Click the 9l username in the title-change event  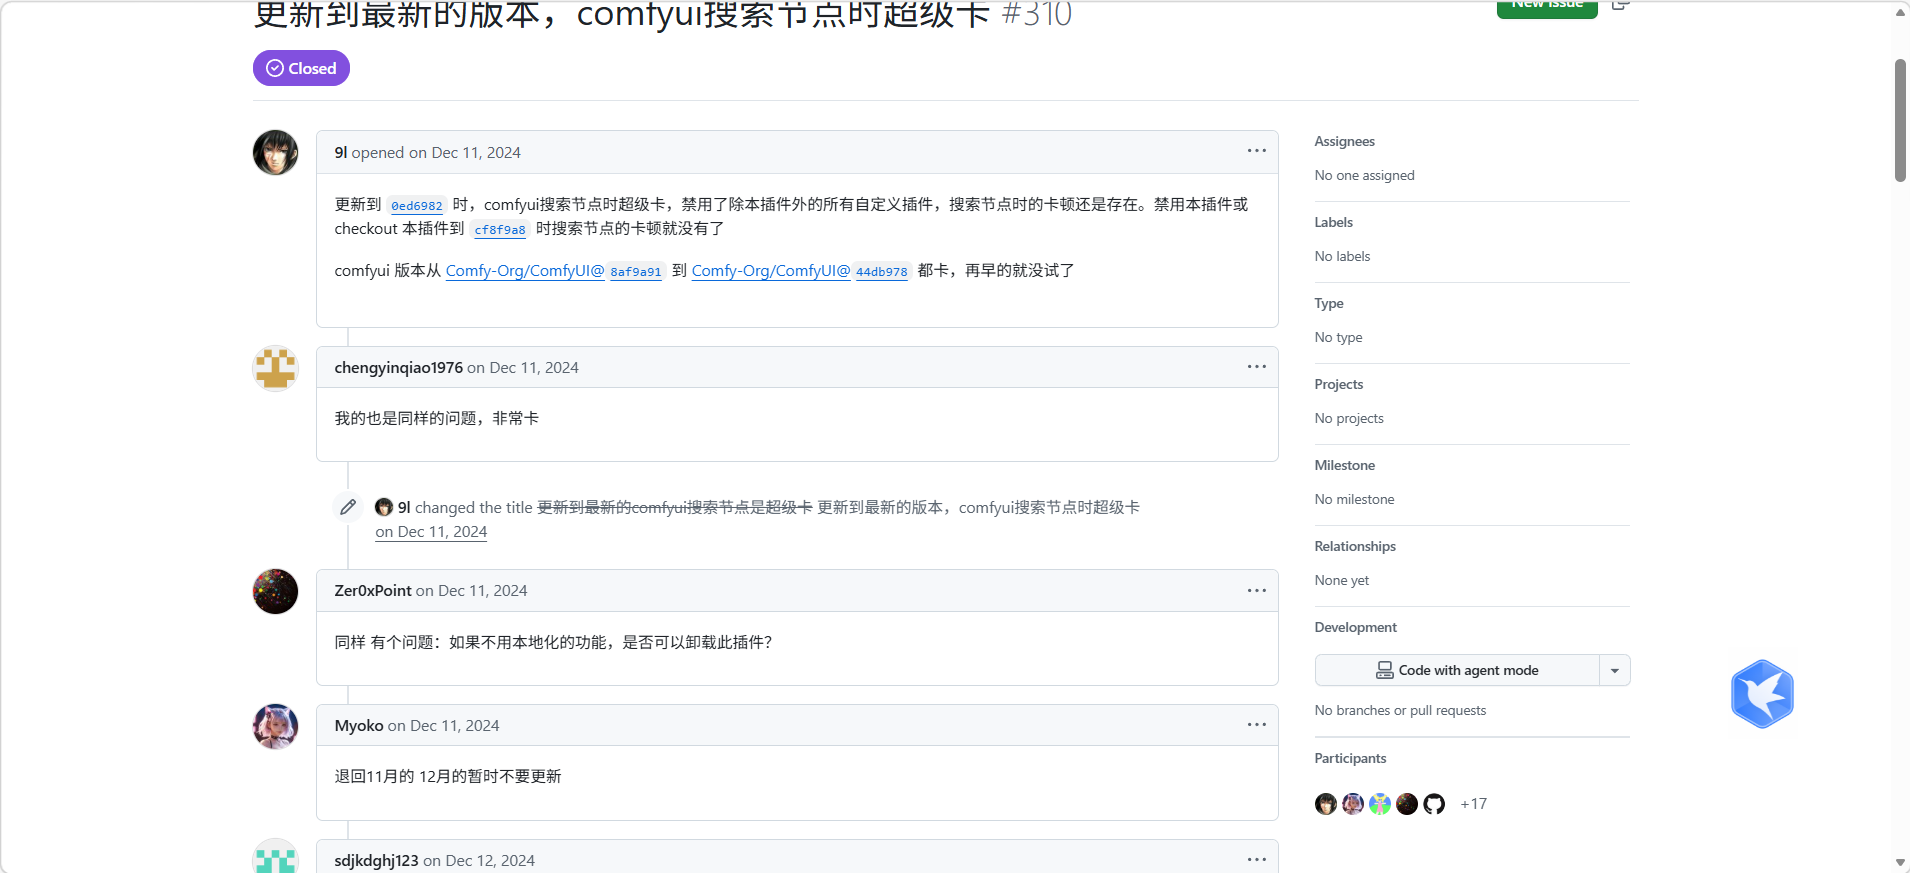point(404,507)
